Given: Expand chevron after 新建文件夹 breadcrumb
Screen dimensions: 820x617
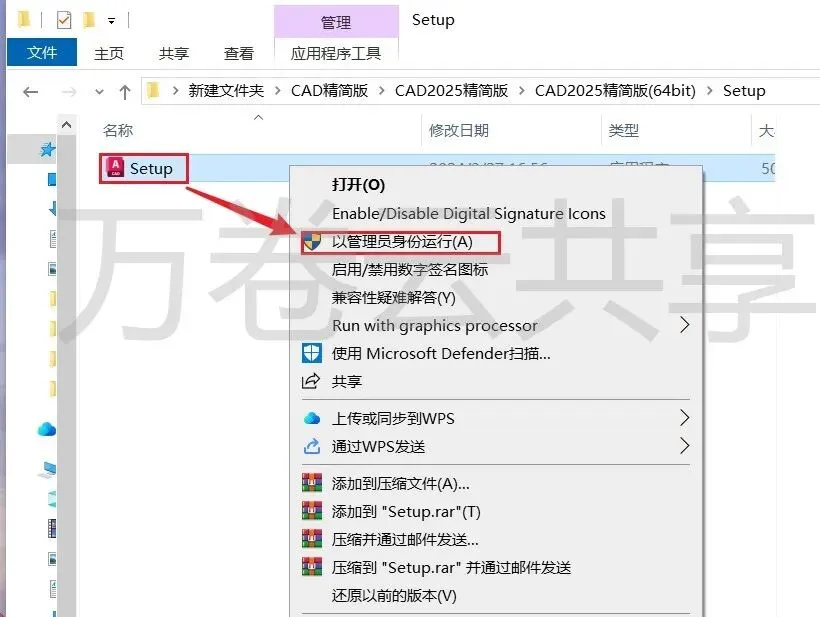Looking at the screenshot, I should (x=278, y=90).
